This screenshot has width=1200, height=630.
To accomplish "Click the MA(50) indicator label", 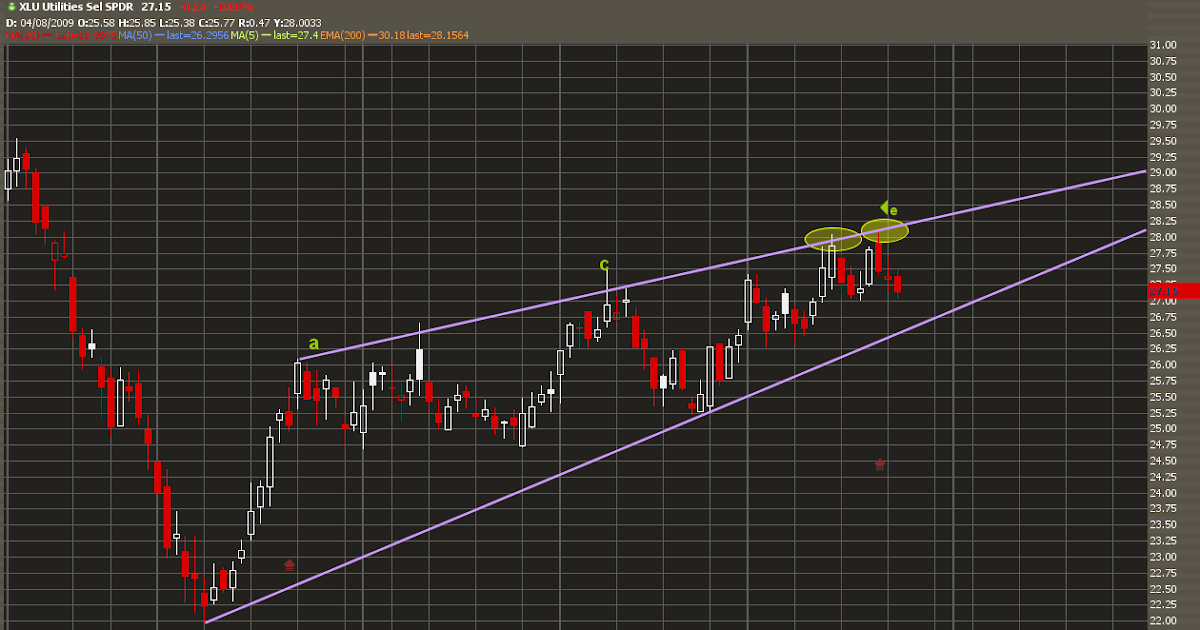I will [x=135, y=35].
